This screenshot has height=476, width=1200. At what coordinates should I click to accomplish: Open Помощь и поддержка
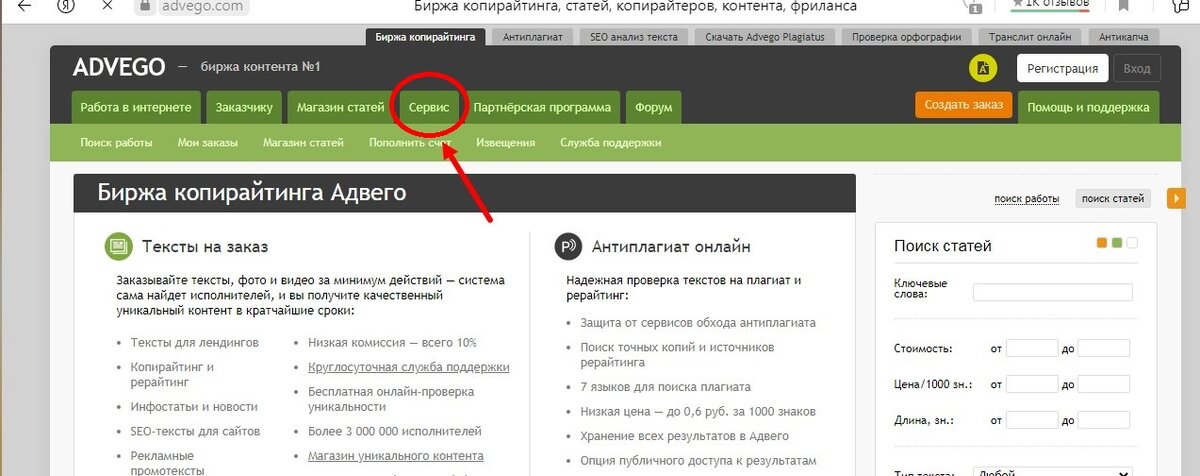tap(1089, 107)
